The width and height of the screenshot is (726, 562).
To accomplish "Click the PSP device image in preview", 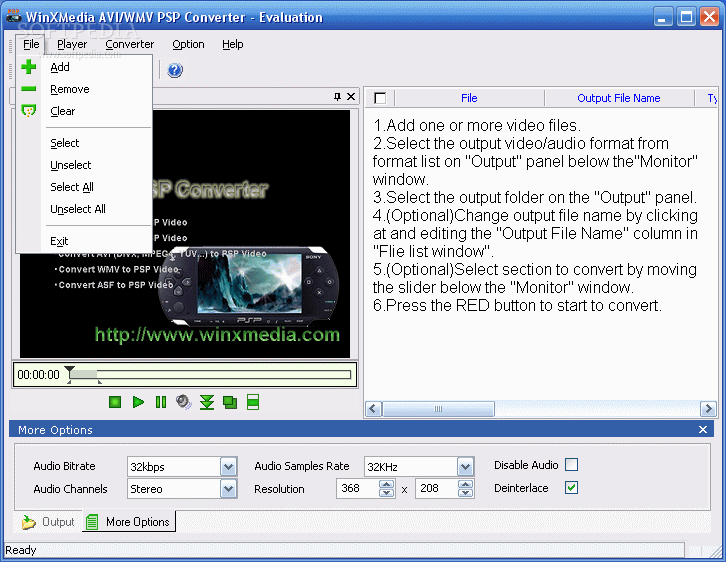I will click(249, 286).
